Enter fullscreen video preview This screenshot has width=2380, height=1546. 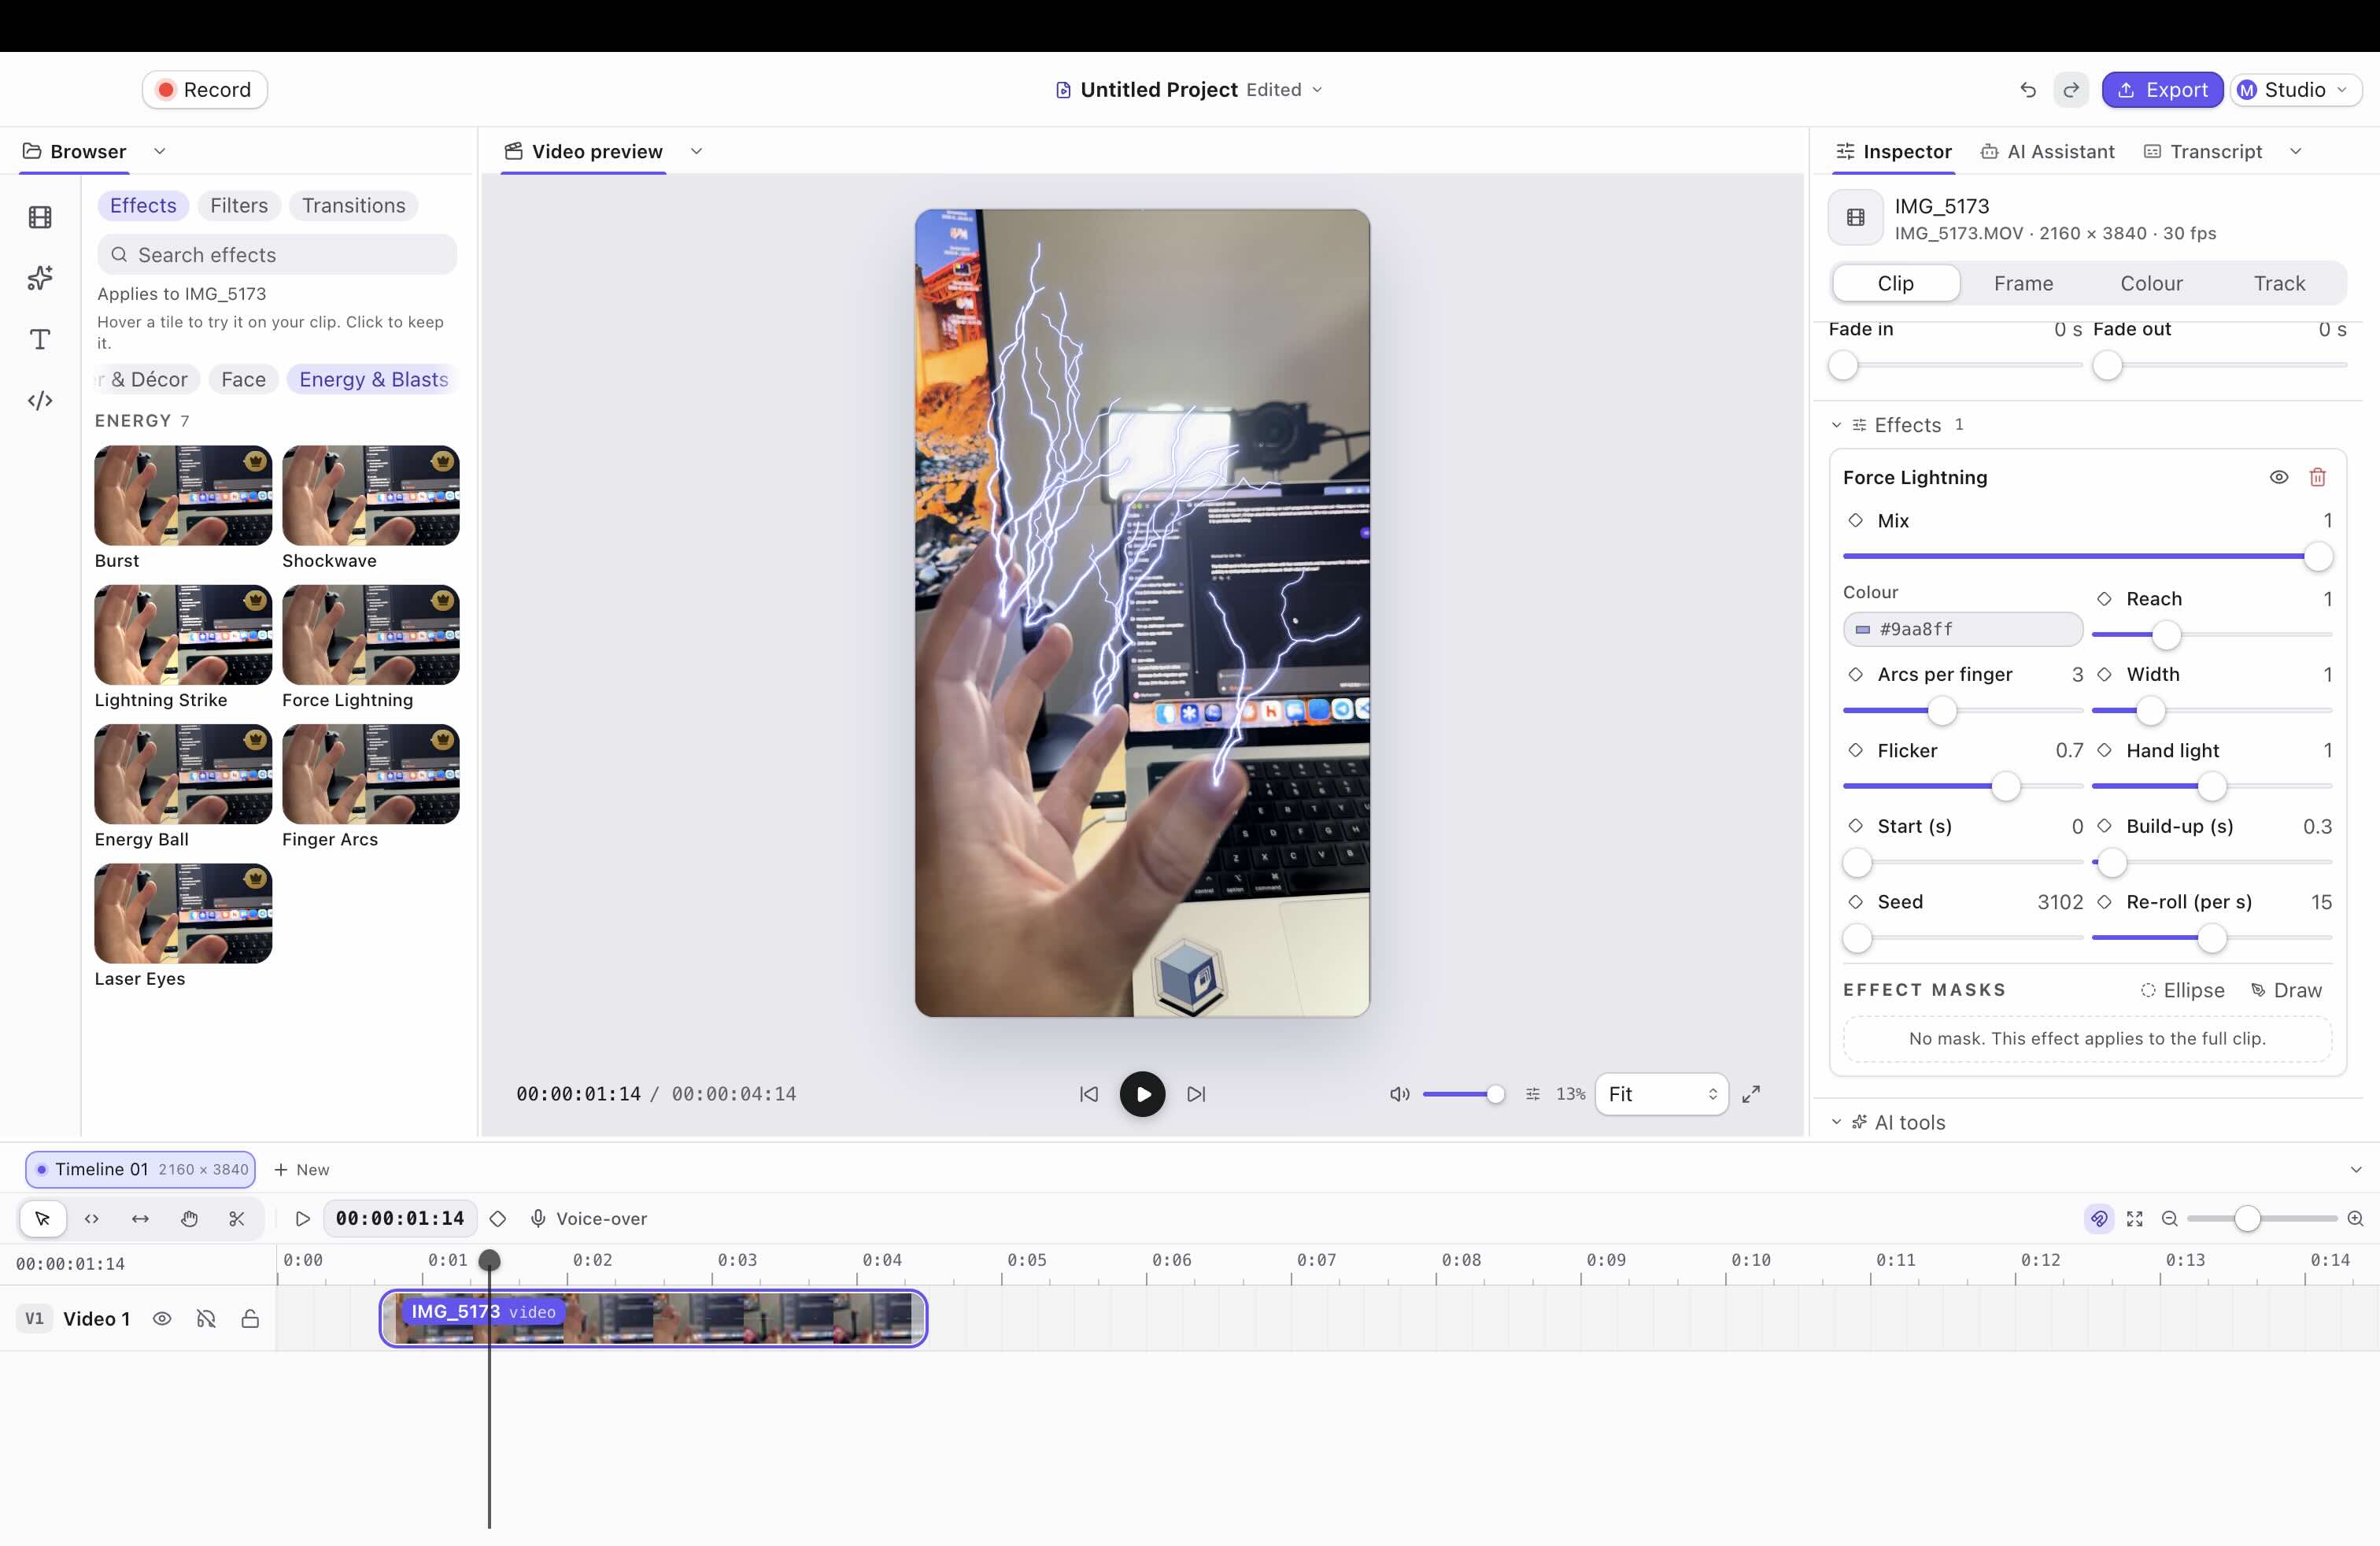click(1751, 1094)
